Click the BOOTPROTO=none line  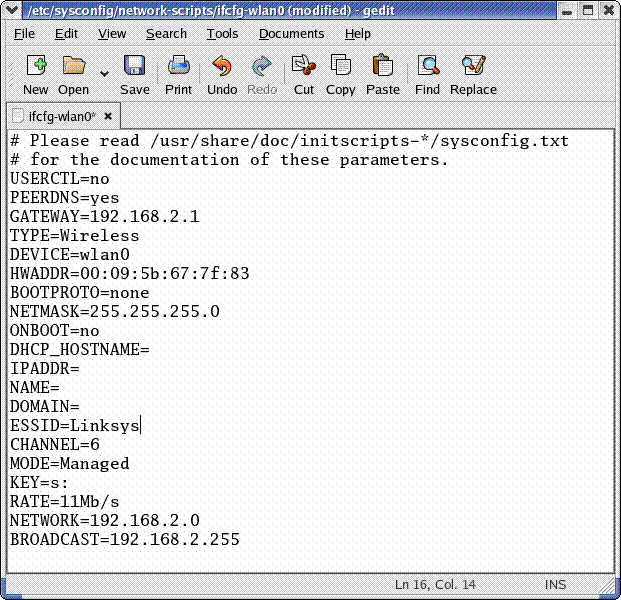80,293
